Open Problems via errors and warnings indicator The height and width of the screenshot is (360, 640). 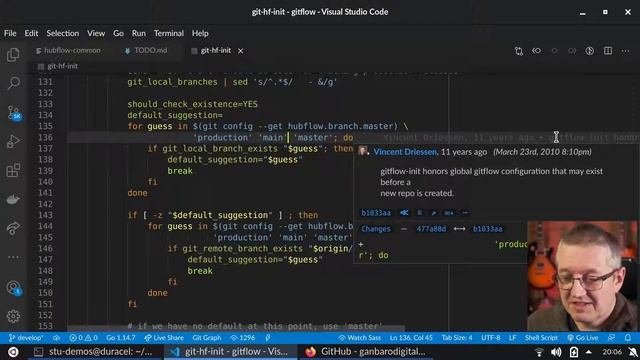[83, 338]
